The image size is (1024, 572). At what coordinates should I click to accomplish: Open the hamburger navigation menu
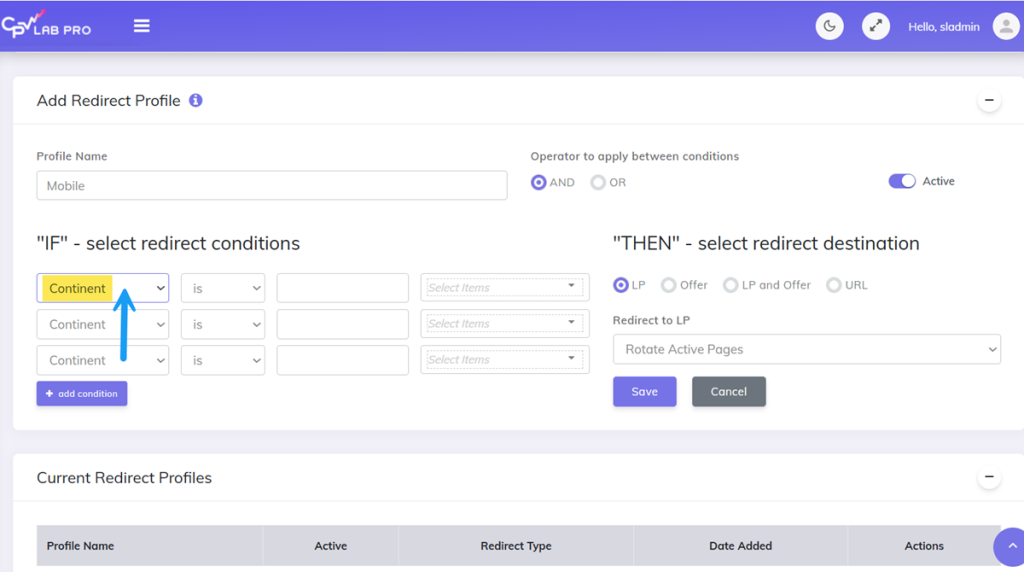(x=142, y=26)
